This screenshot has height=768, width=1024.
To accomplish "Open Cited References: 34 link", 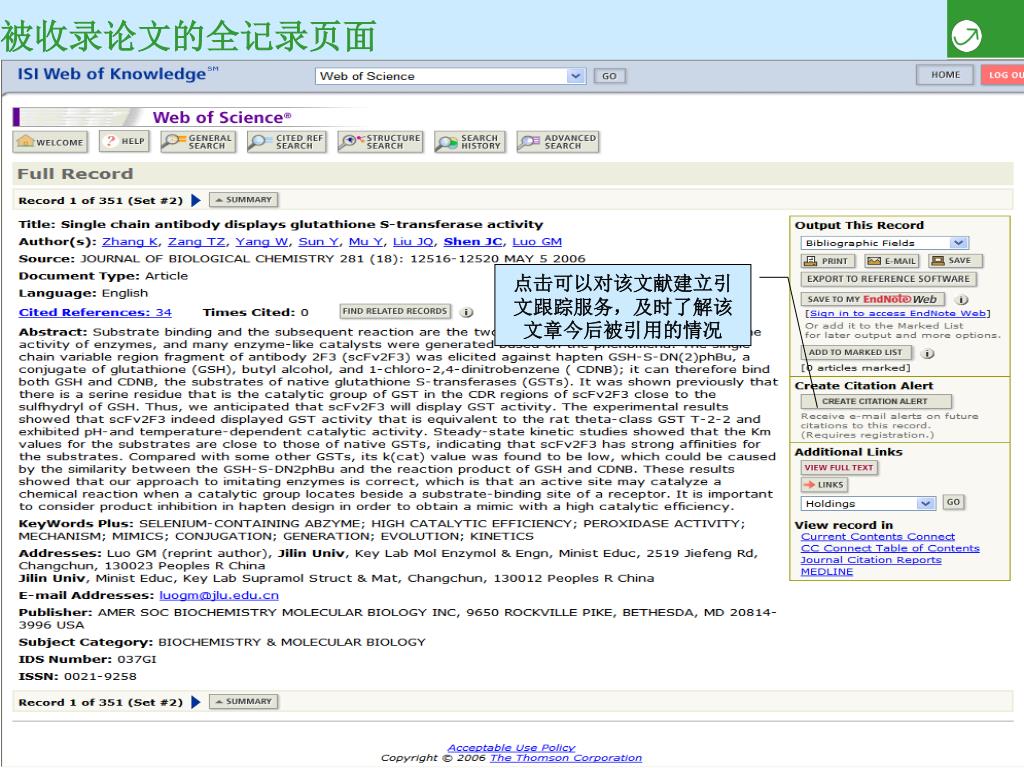I will pos(95,312).
